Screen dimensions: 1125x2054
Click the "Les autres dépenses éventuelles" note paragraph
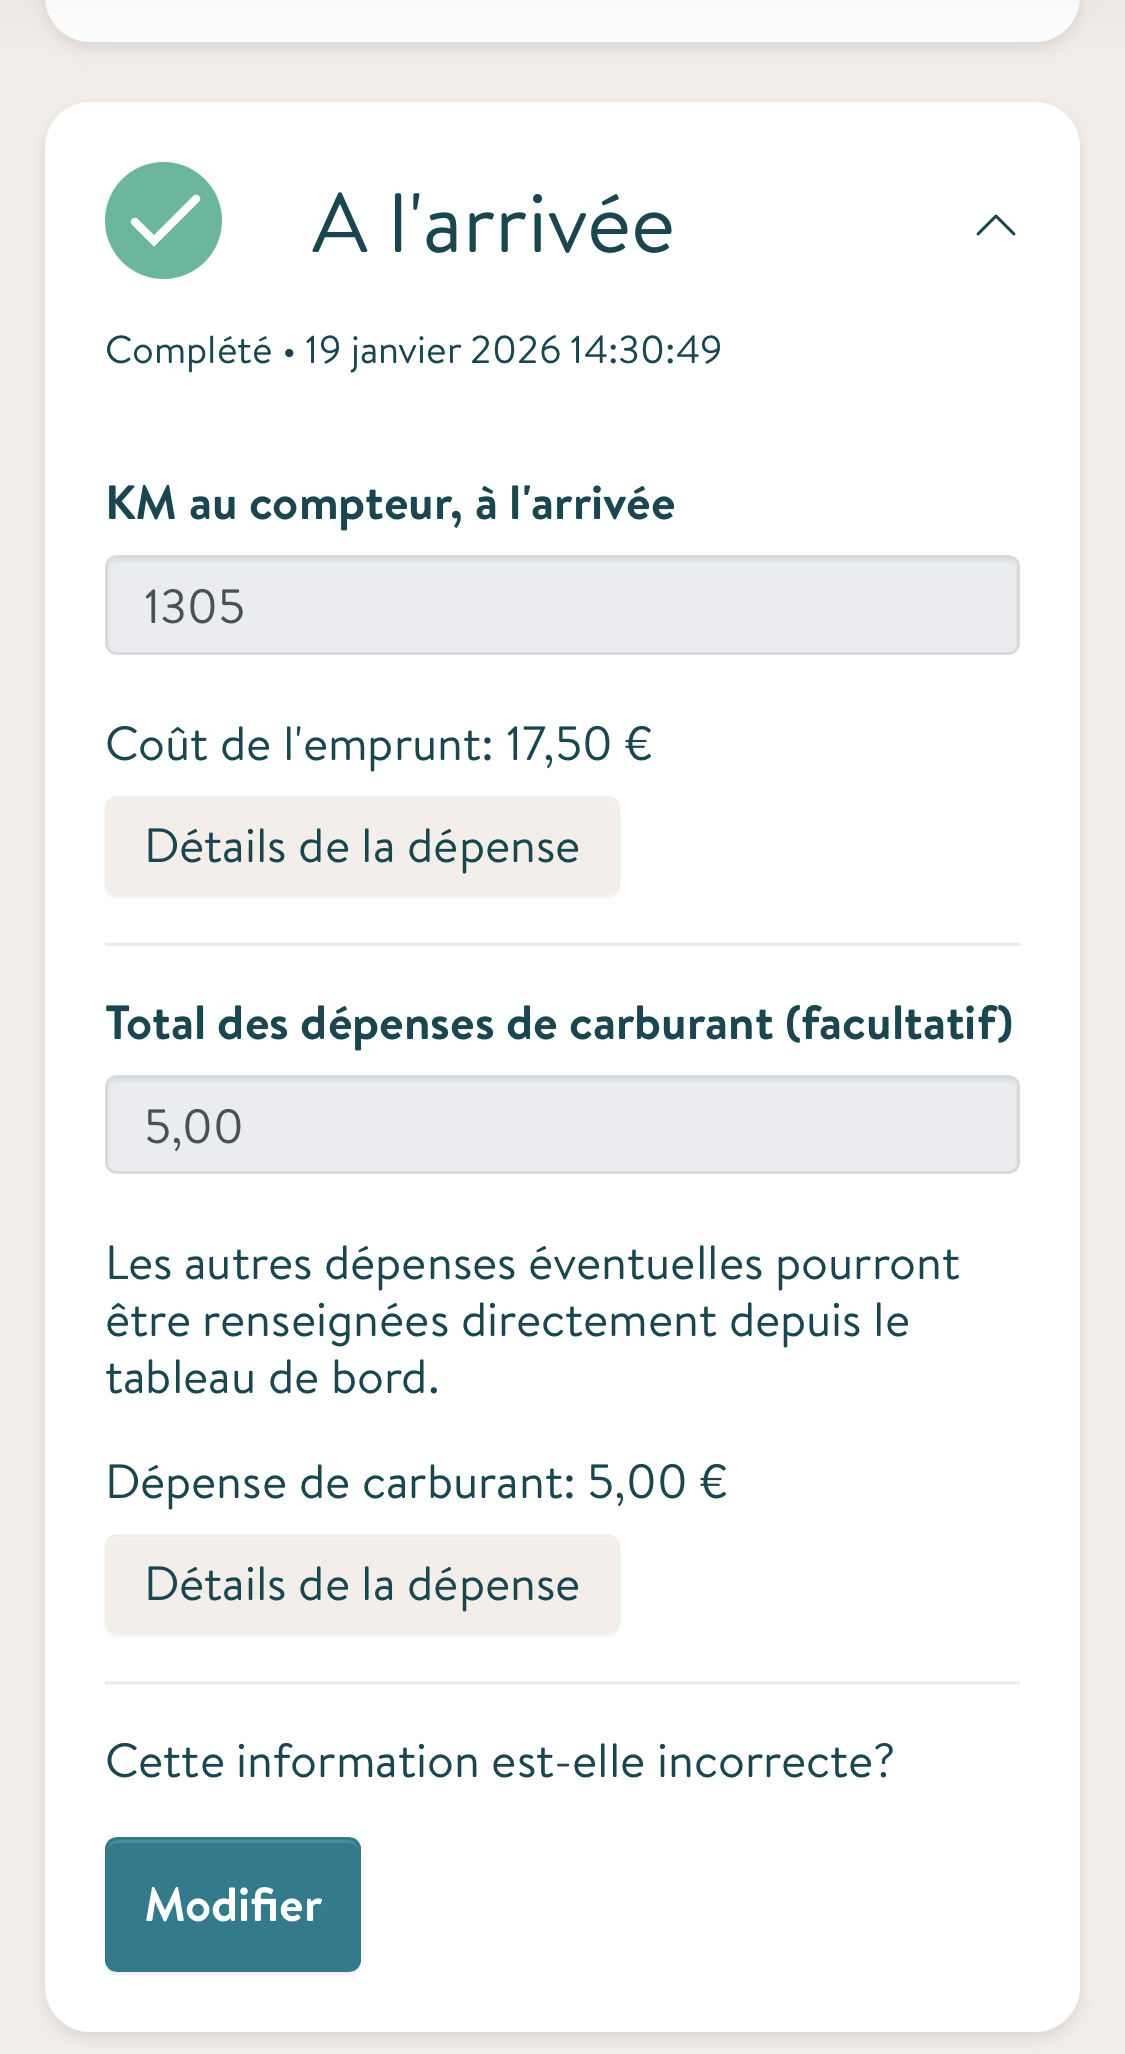532,1321
